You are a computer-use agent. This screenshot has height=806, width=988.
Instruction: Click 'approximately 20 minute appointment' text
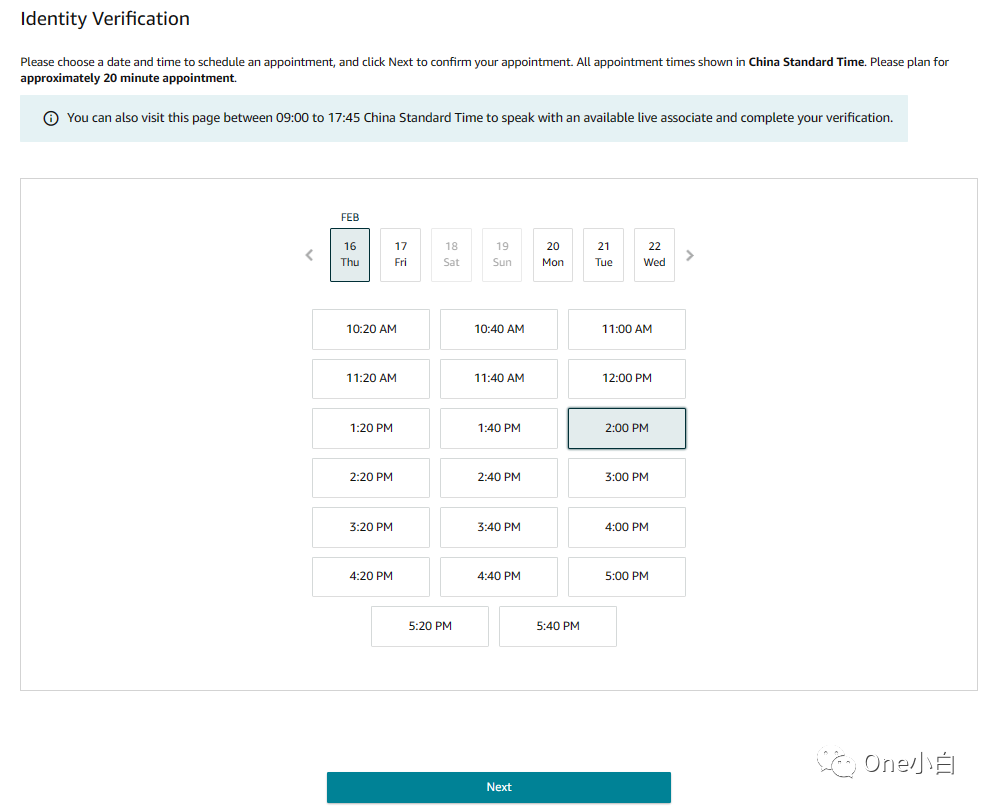pyautogui.click(x=127, y=78)
